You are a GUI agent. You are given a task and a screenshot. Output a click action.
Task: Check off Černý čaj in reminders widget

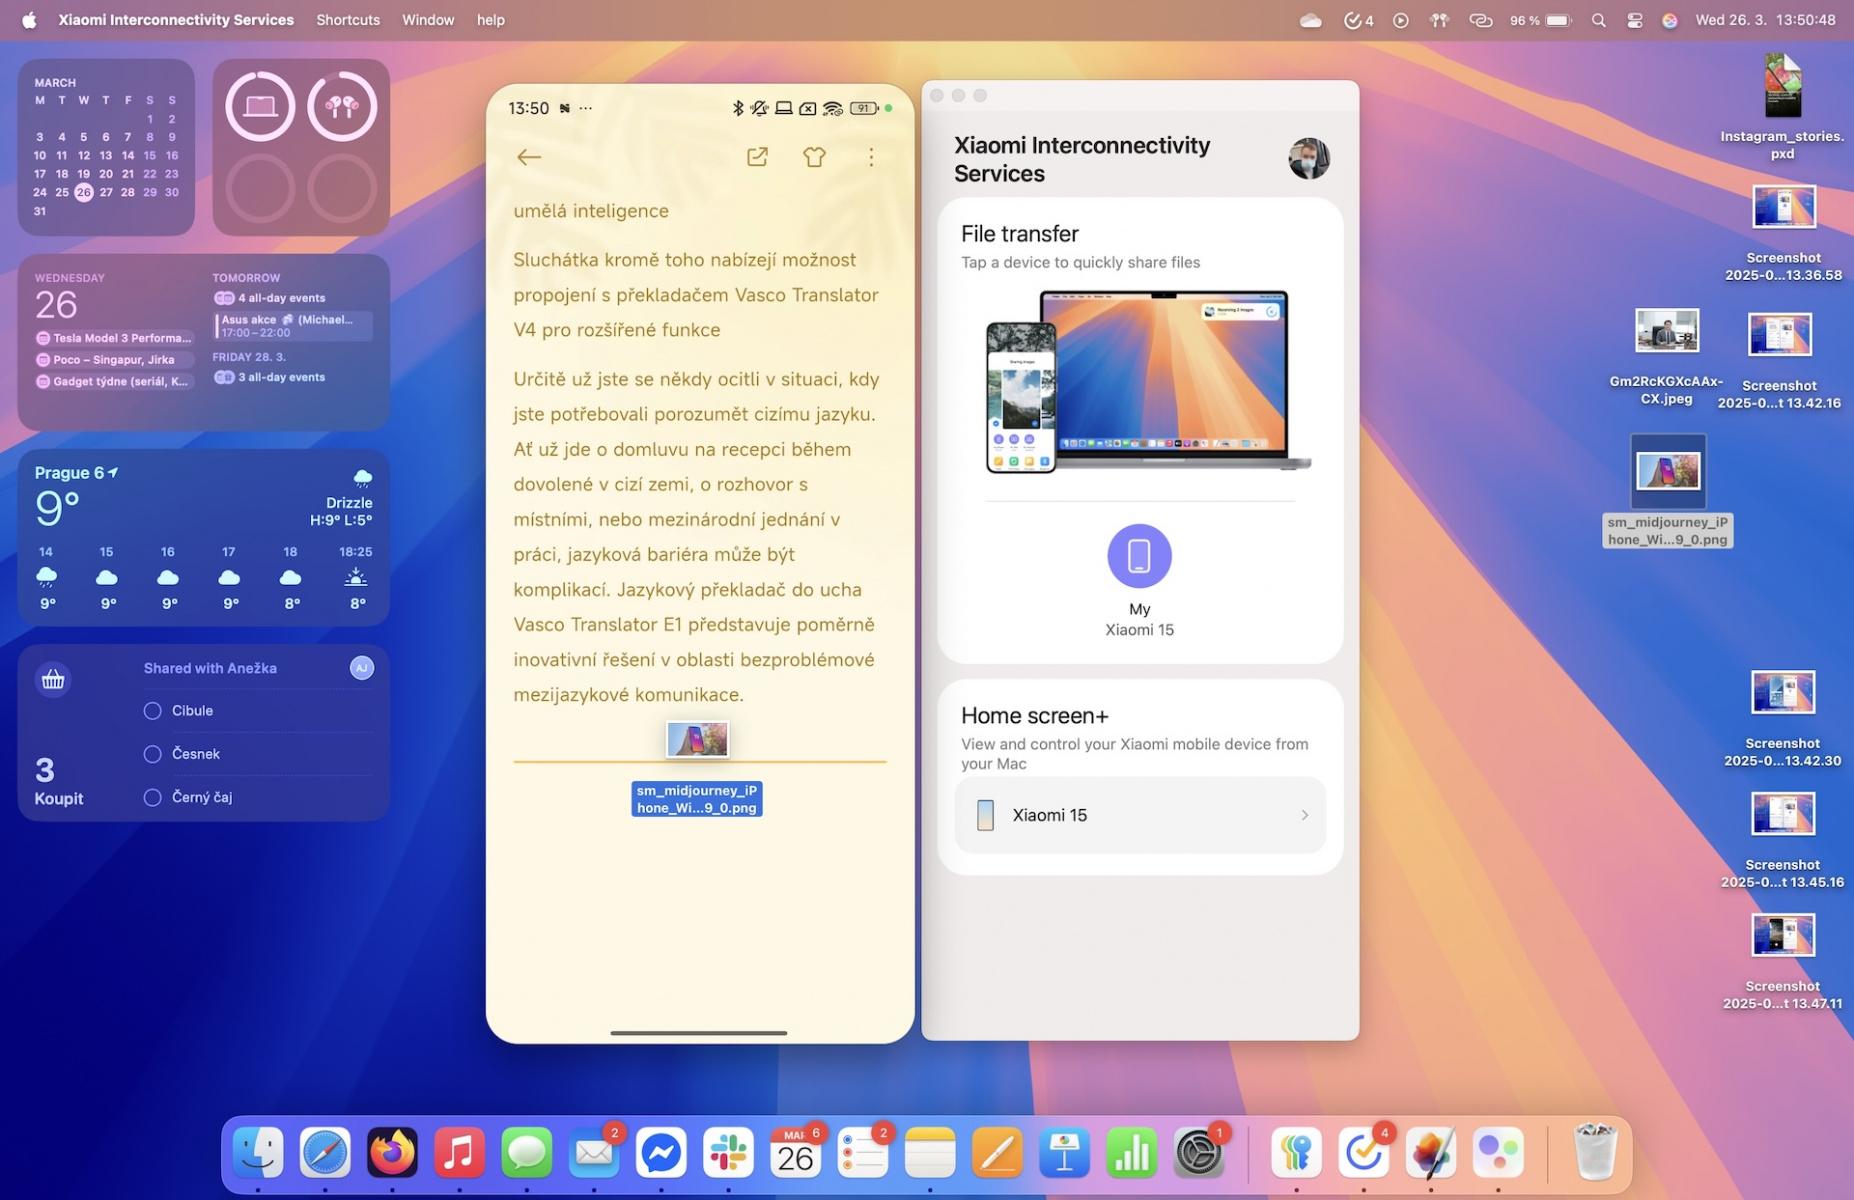coord(153,798)
